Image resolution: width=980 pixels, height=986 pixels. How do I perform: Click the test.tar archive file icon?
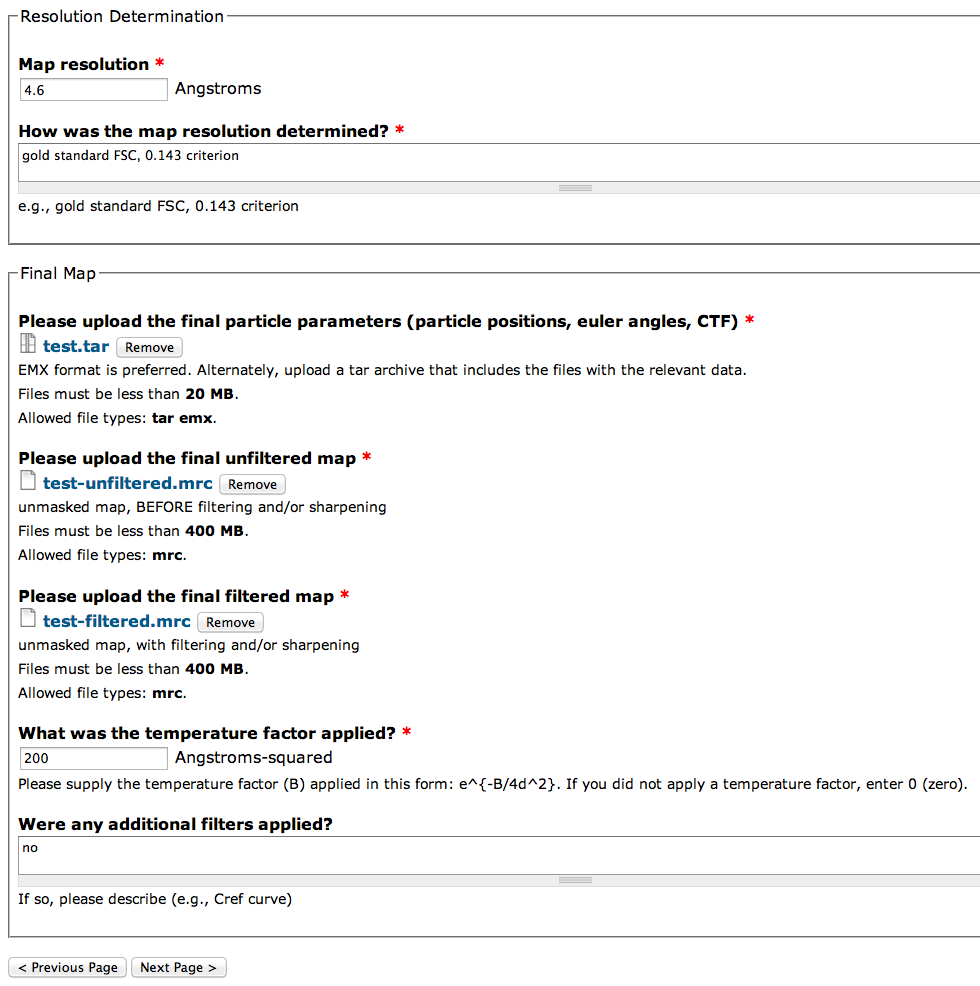[x=27, y=346]
